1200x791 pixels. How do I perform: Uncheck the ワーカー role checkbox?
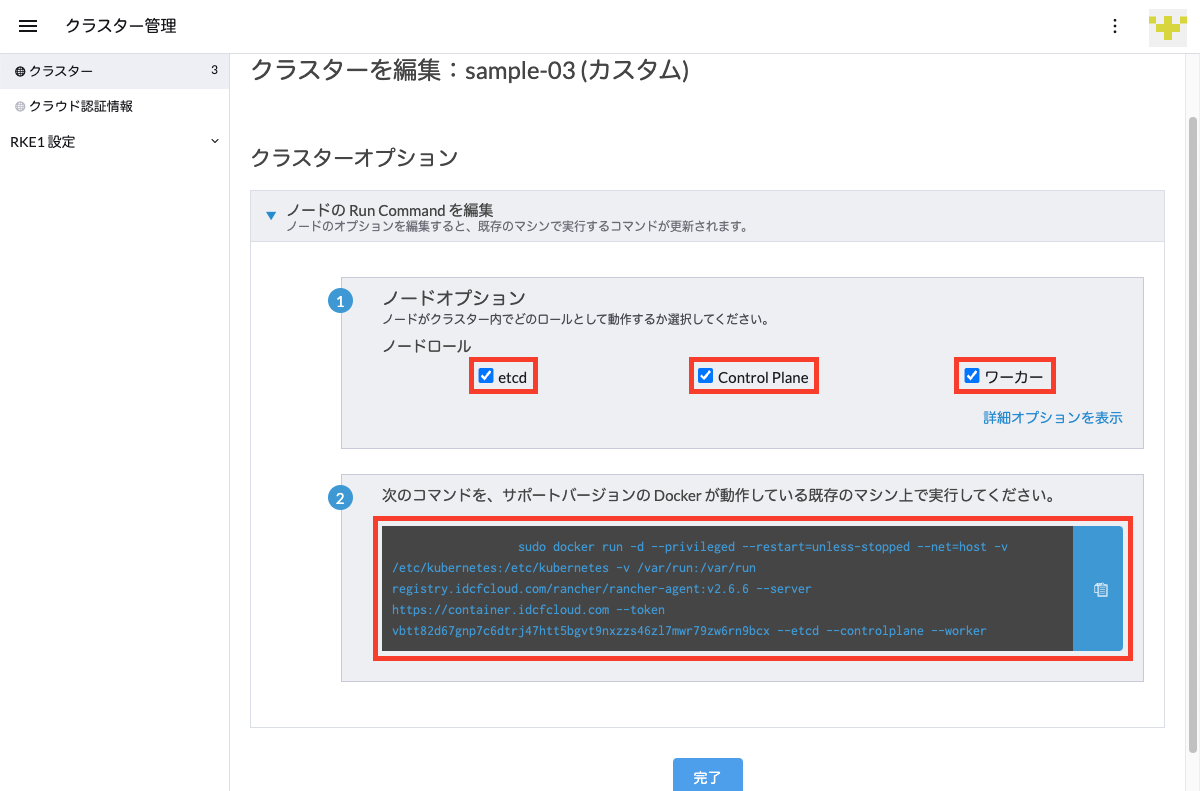pos(972,376)
